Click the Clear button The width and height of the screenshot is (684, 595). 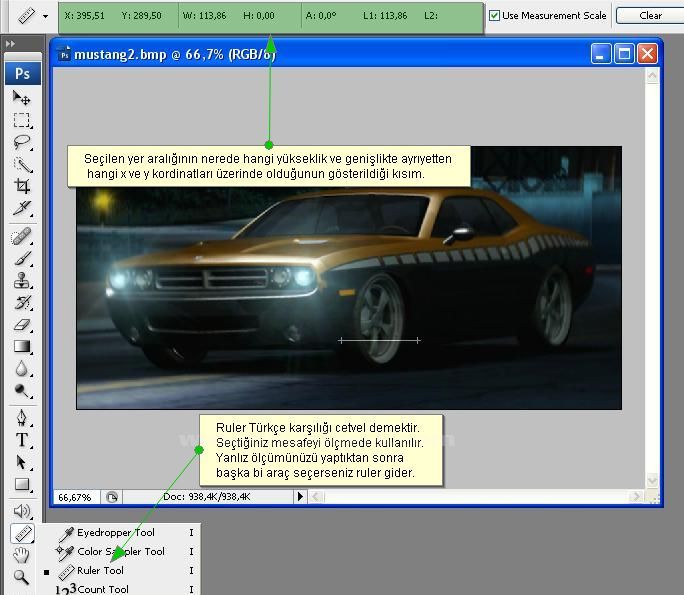tap(650, 16)
